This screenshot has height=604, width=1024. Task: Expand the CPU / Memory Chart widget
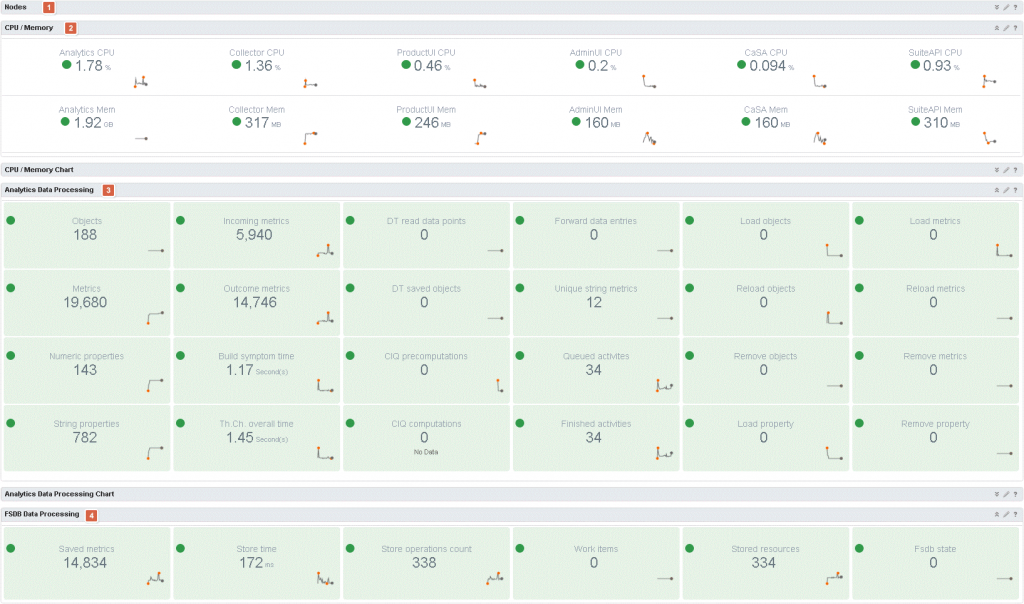tap(996, 170)
